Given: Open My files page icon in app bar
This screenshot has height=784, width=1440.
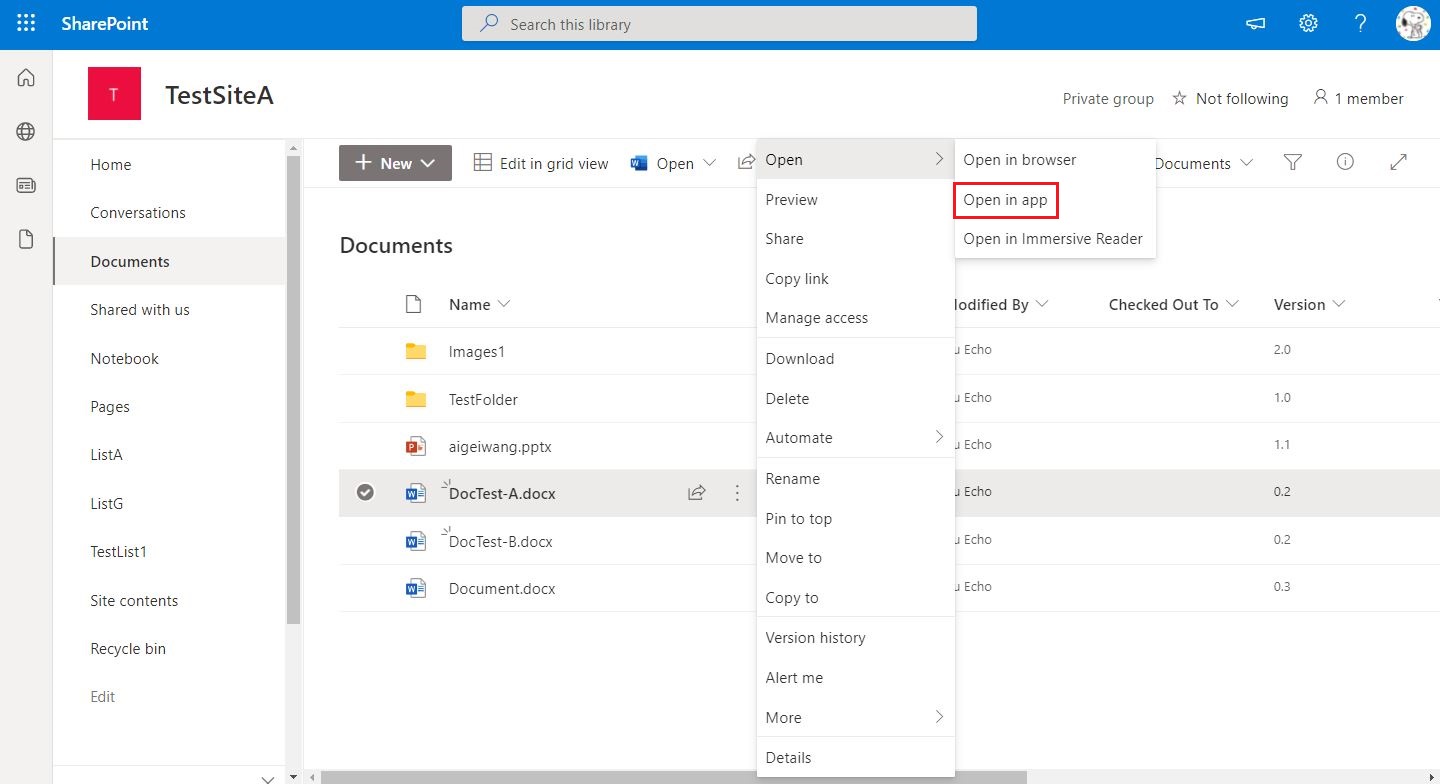Looking at the screenshot, I should 26,239.
